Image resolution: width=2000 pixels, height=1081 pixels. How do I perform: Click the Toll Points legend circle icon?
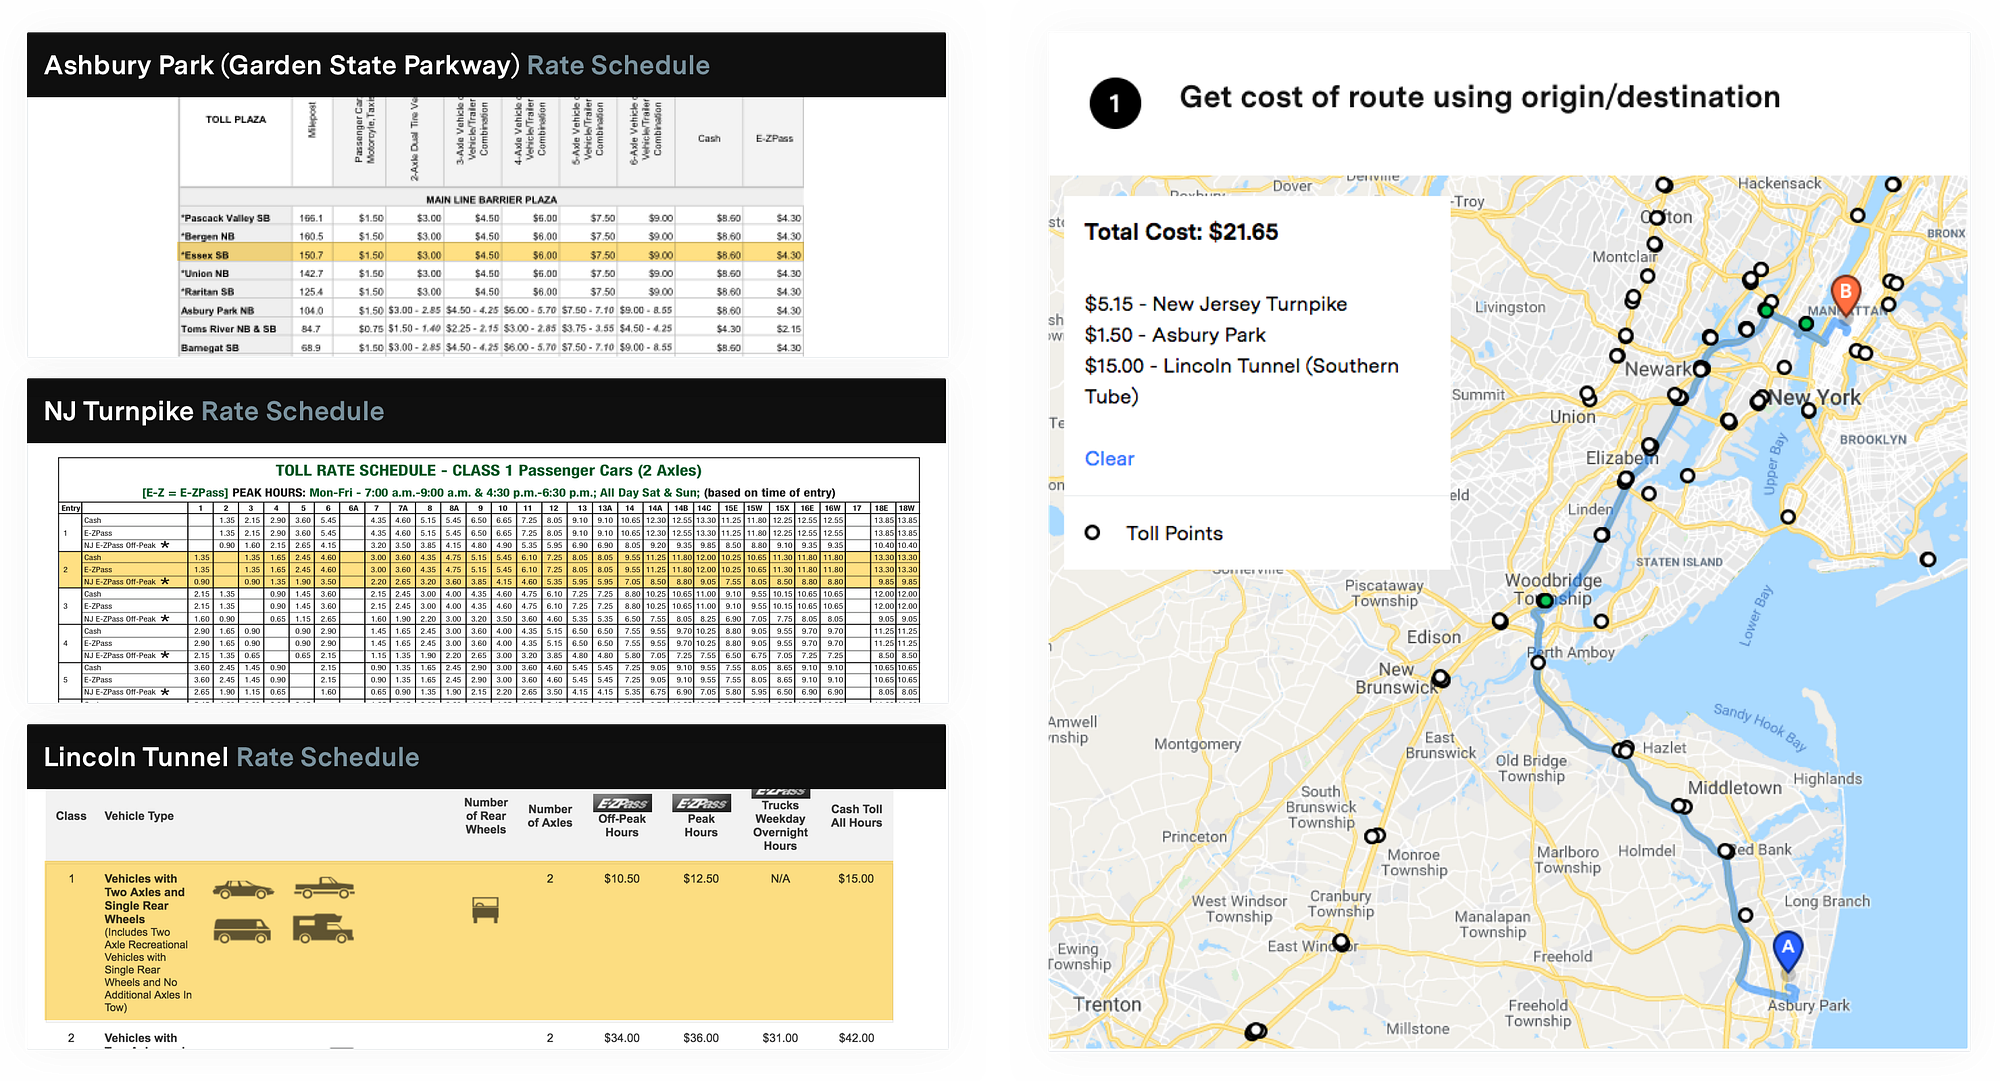point(1093,533)
